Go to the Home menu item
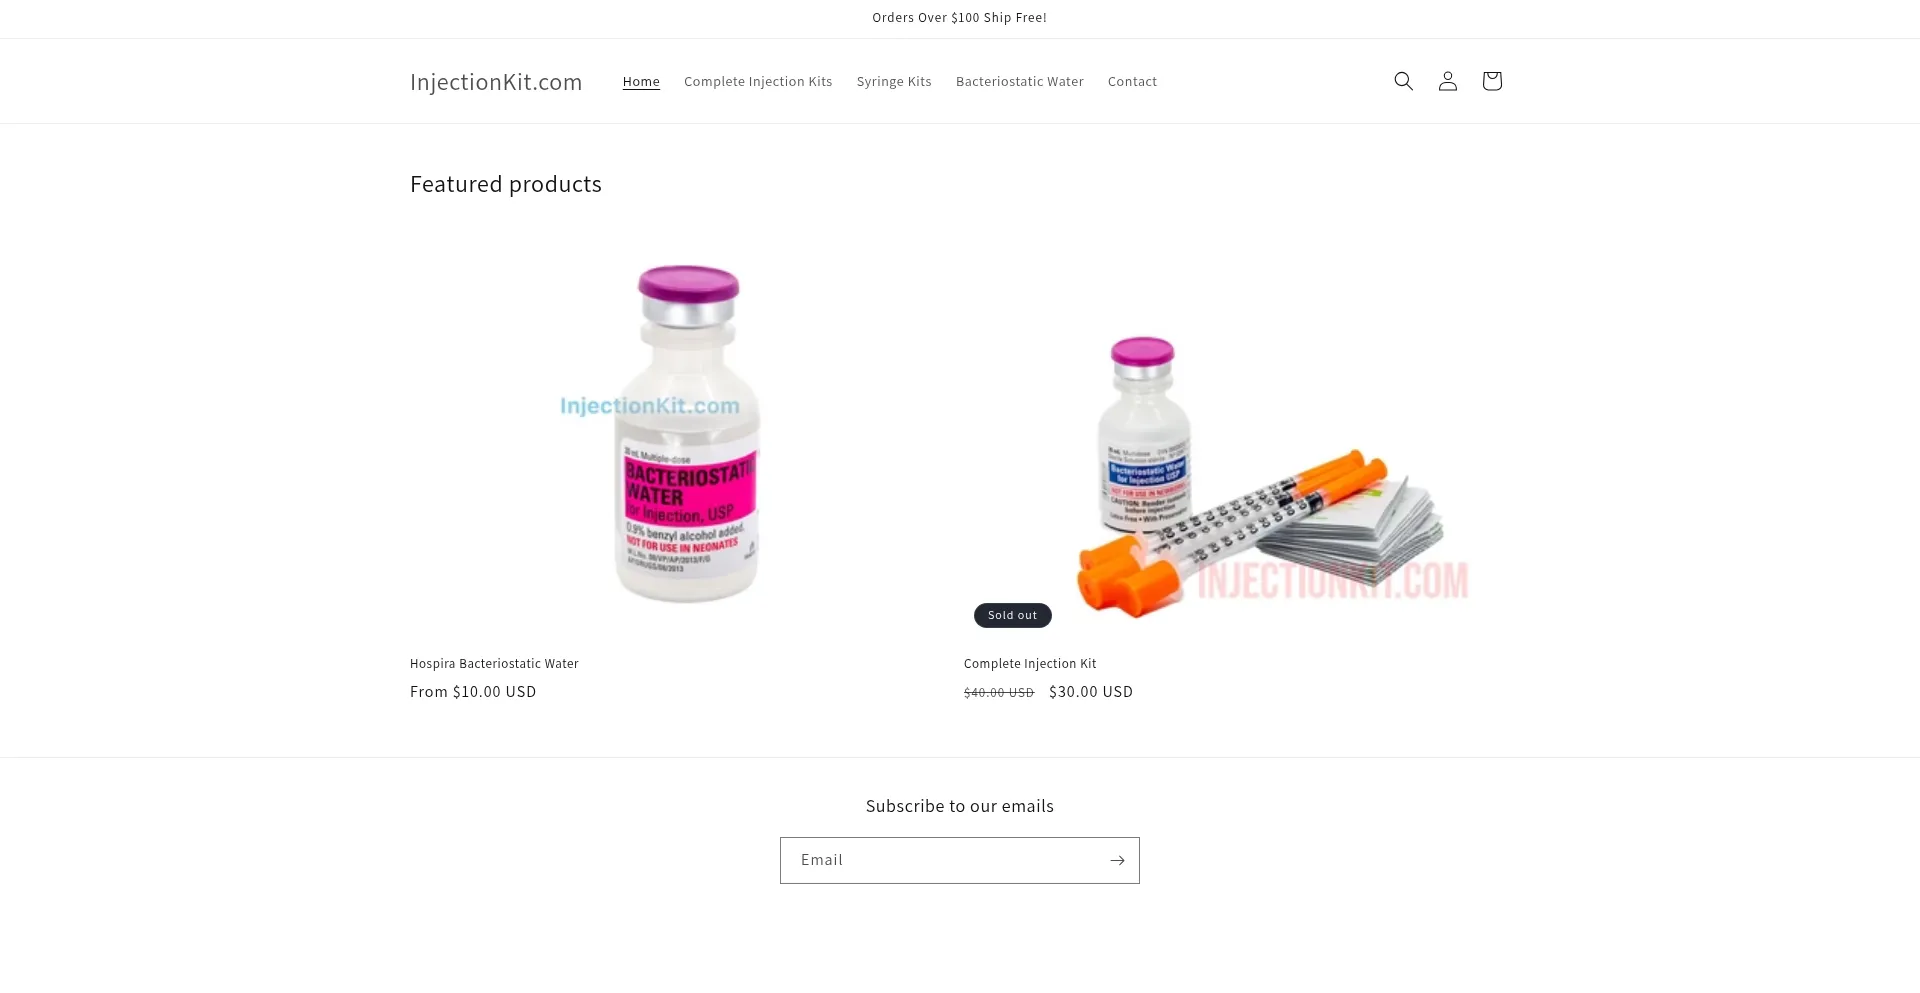Image resolution: width=1920 pixels, height=993 pixels. pos(641,82)
